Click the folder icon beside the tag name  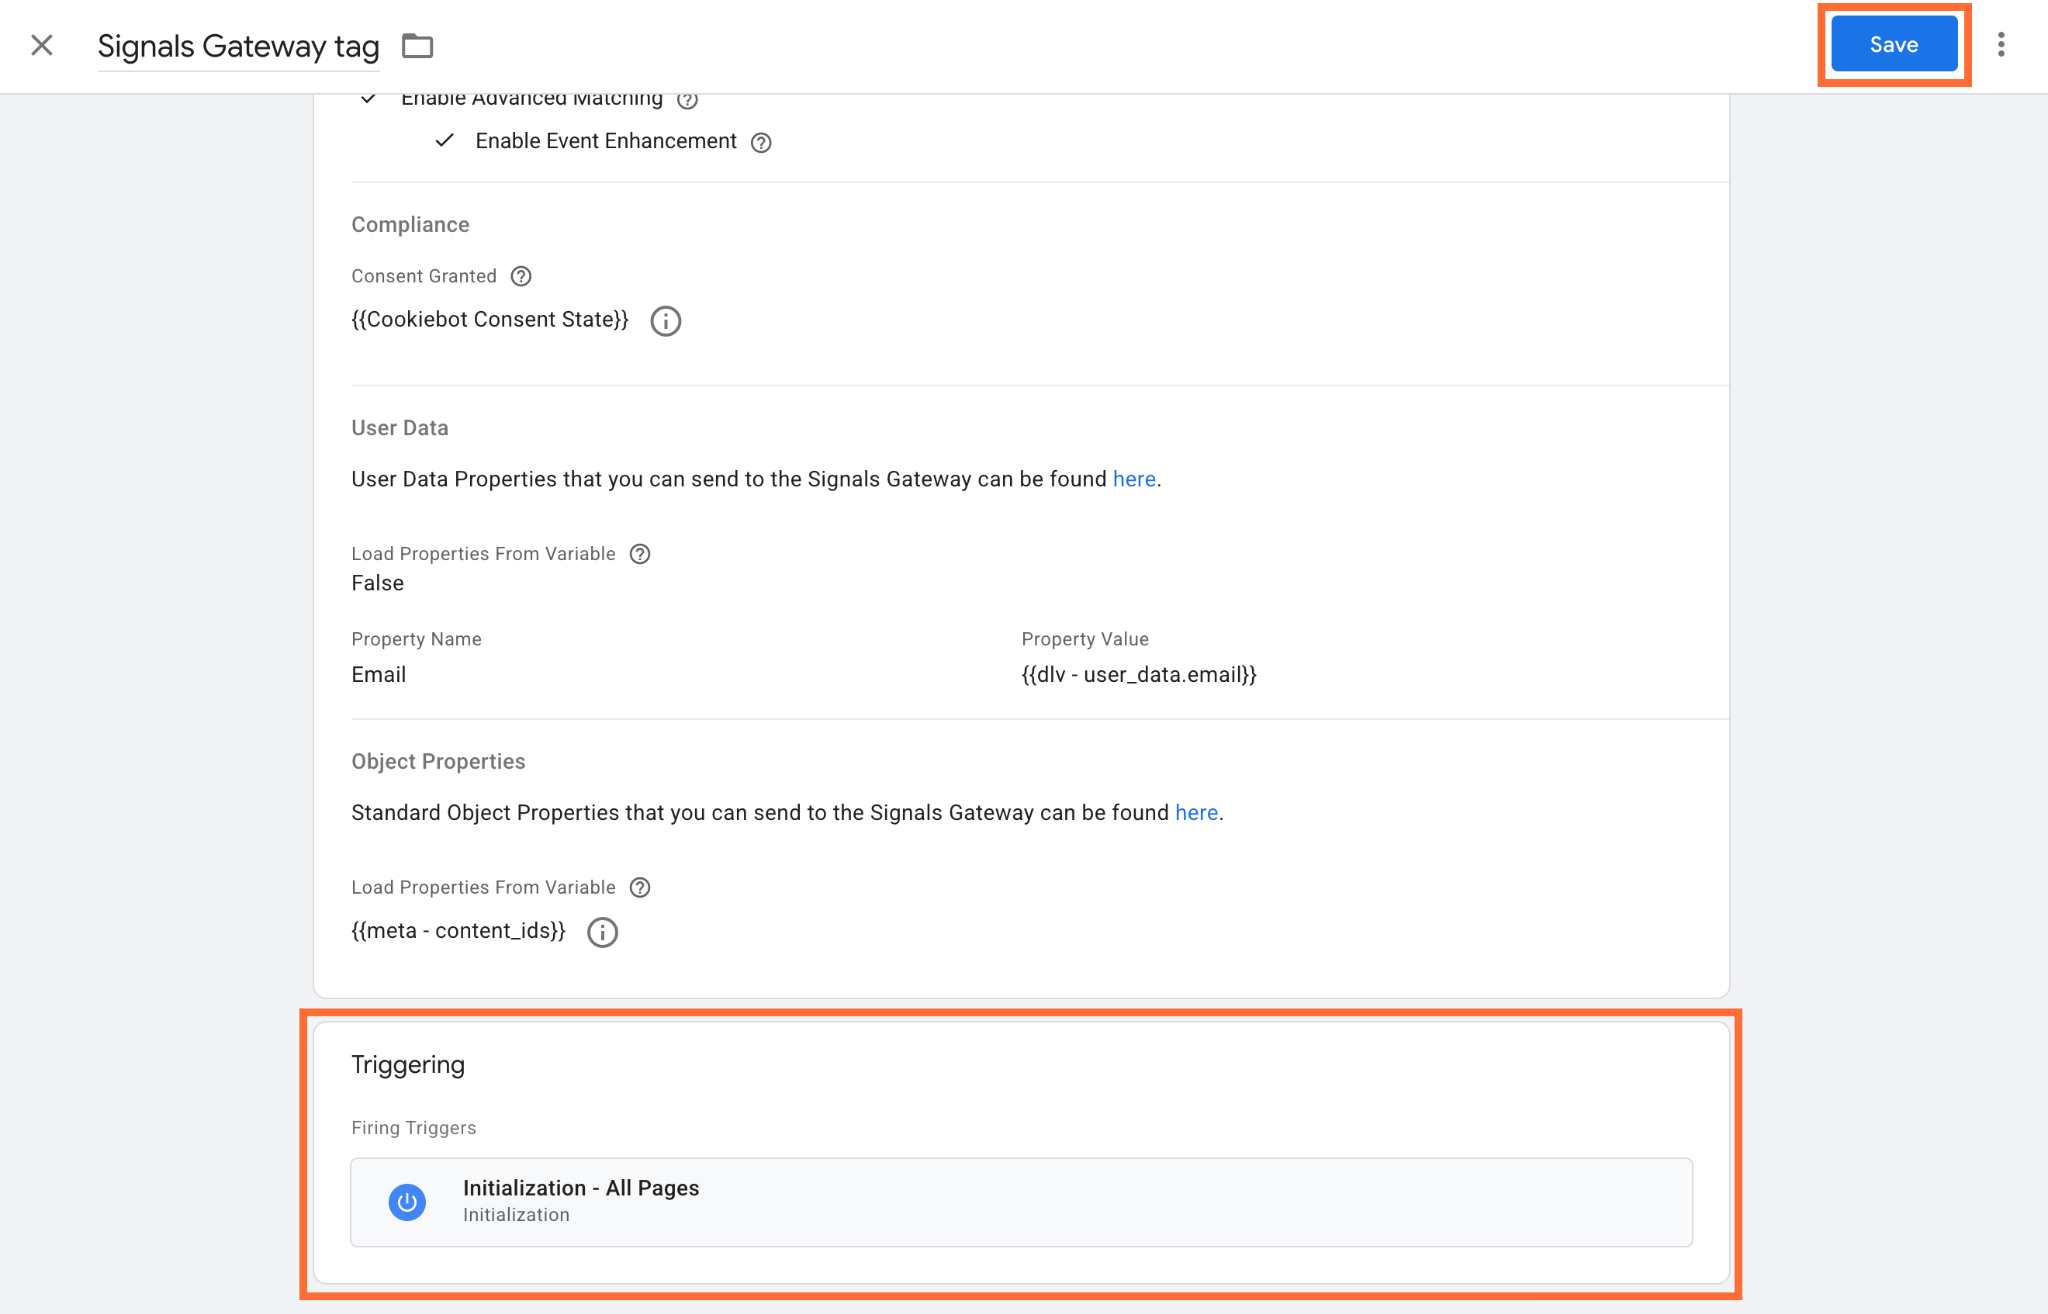pos(417,46)
